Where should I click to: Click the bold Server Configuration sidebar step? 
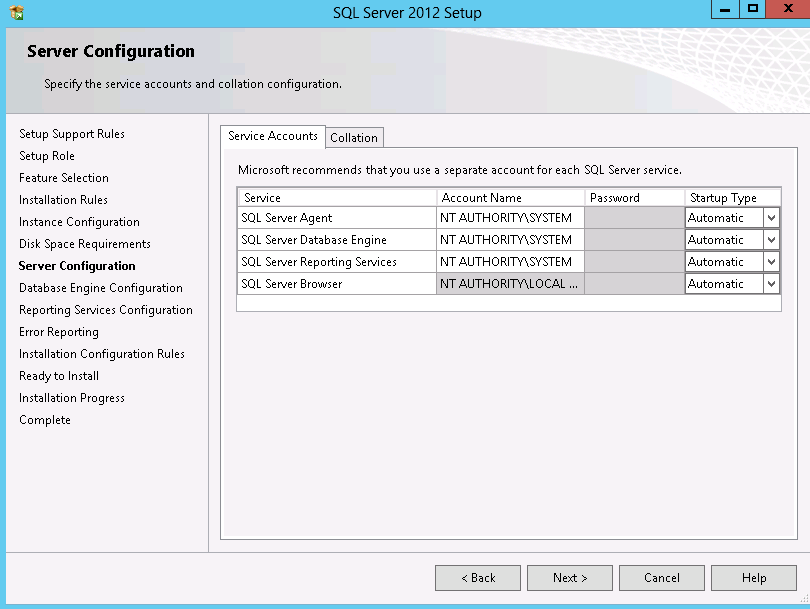pyautogui.click(x=77, y=266)
